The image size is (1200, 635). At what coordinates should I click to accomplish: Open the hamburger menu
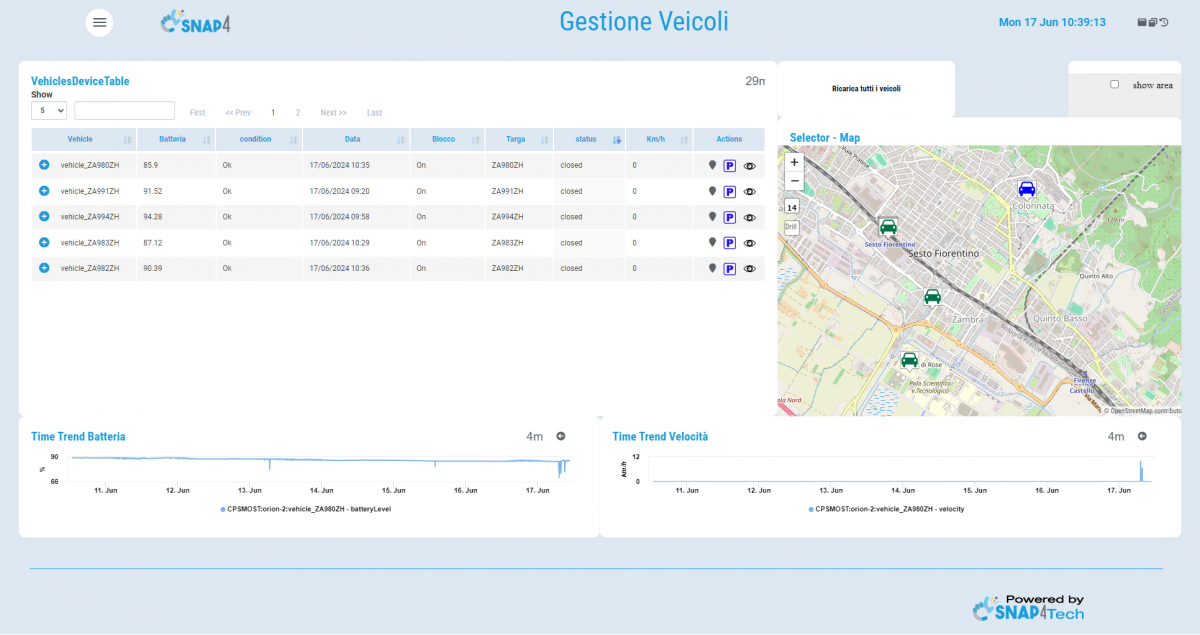[99, 22]
